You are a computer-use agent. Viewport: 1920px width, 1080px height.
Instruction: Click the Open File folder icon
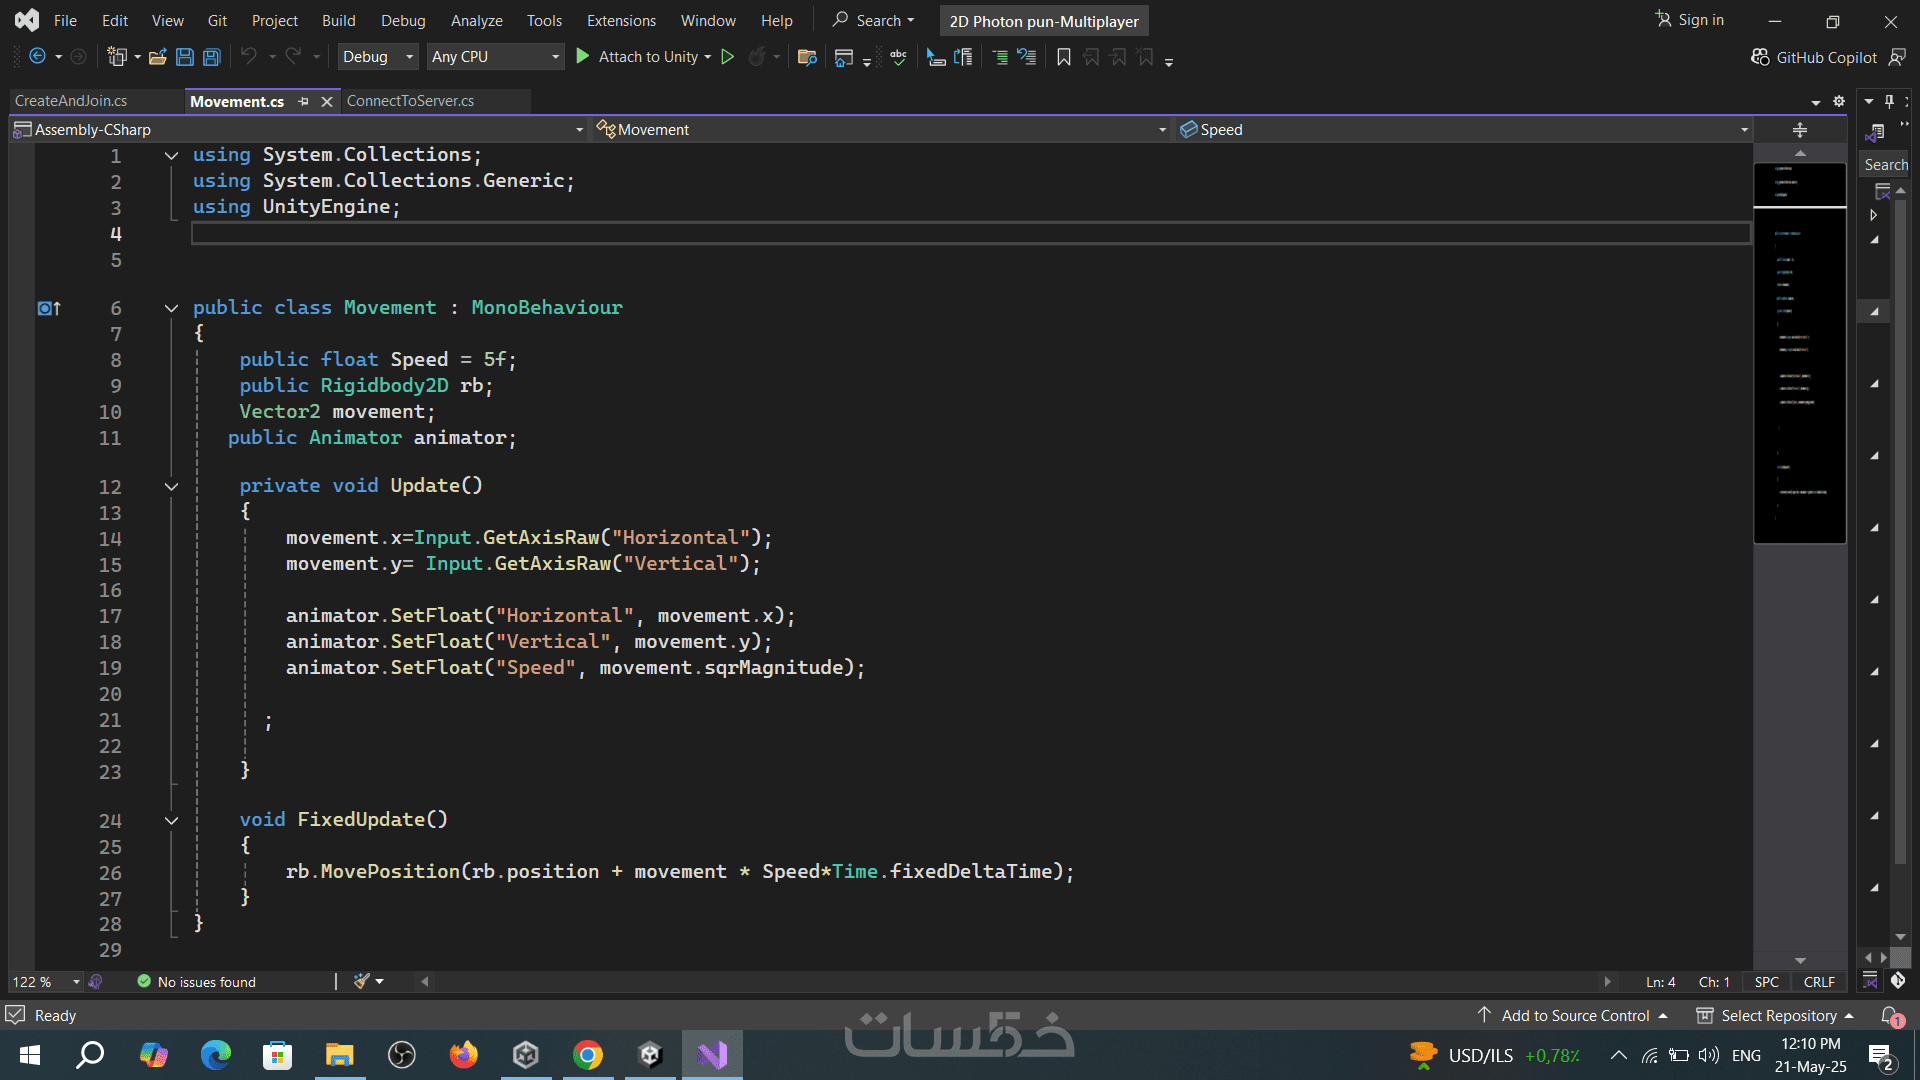pyautogui.click(x=157, y=57)
